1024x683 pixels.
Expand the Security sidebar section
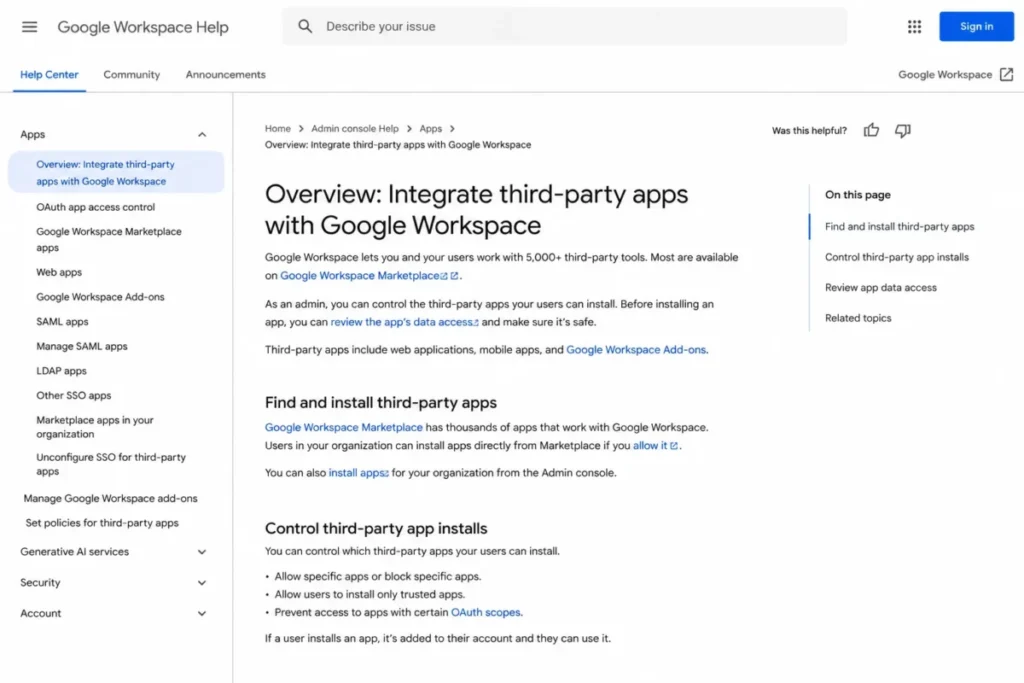(202, 582)
